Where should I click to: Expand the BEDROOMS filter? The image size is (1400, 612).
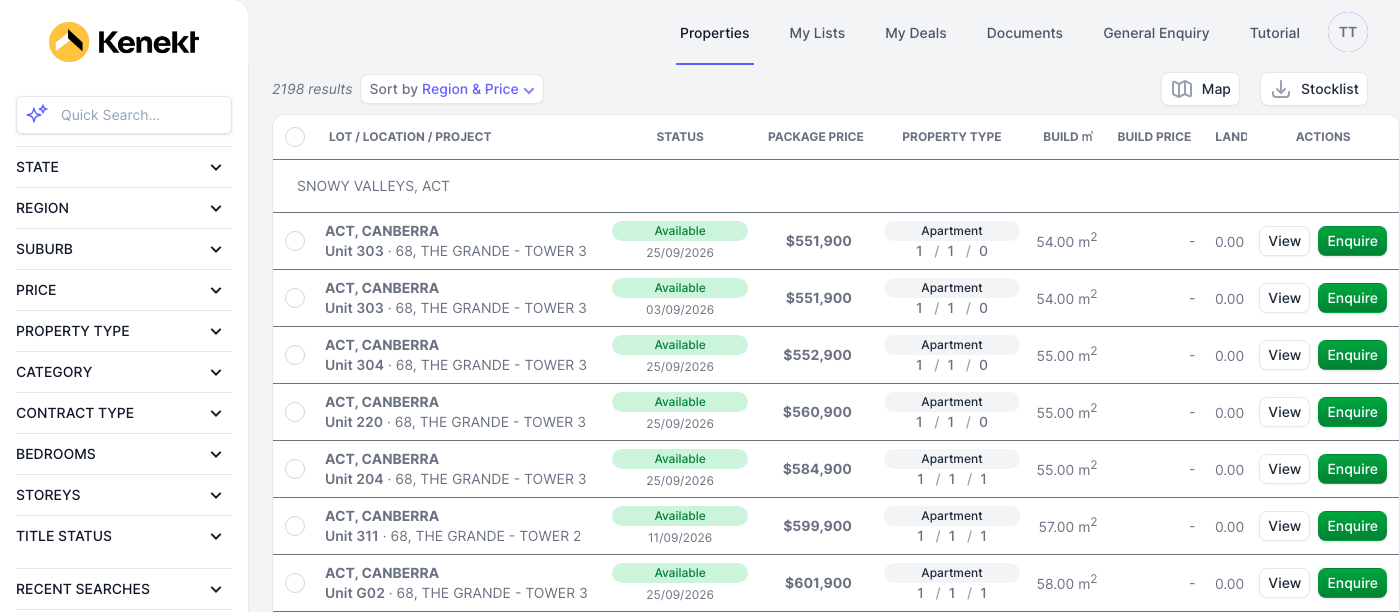124,454
